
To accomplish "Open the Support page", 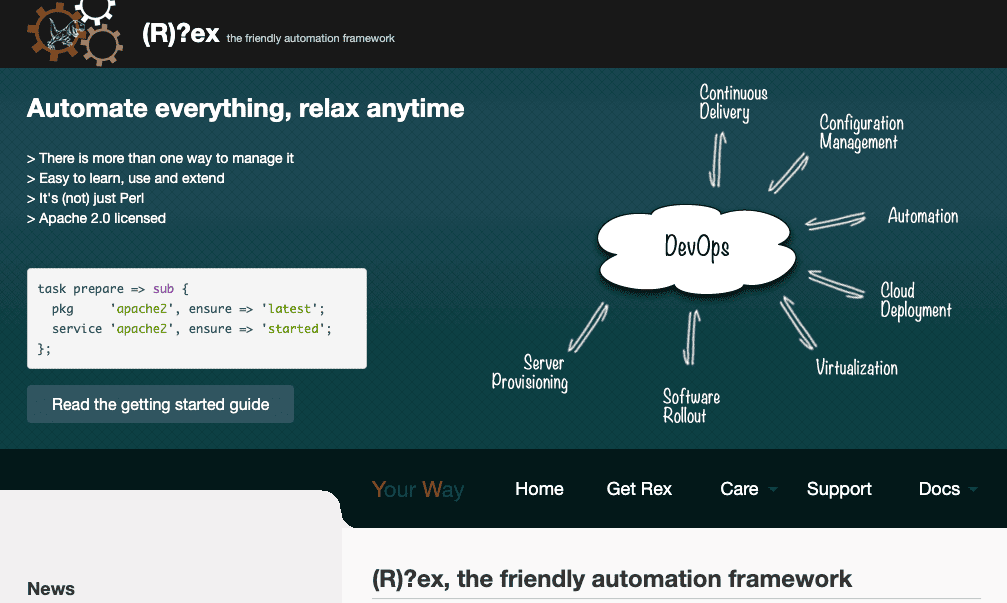I will [x=839, y=489].
